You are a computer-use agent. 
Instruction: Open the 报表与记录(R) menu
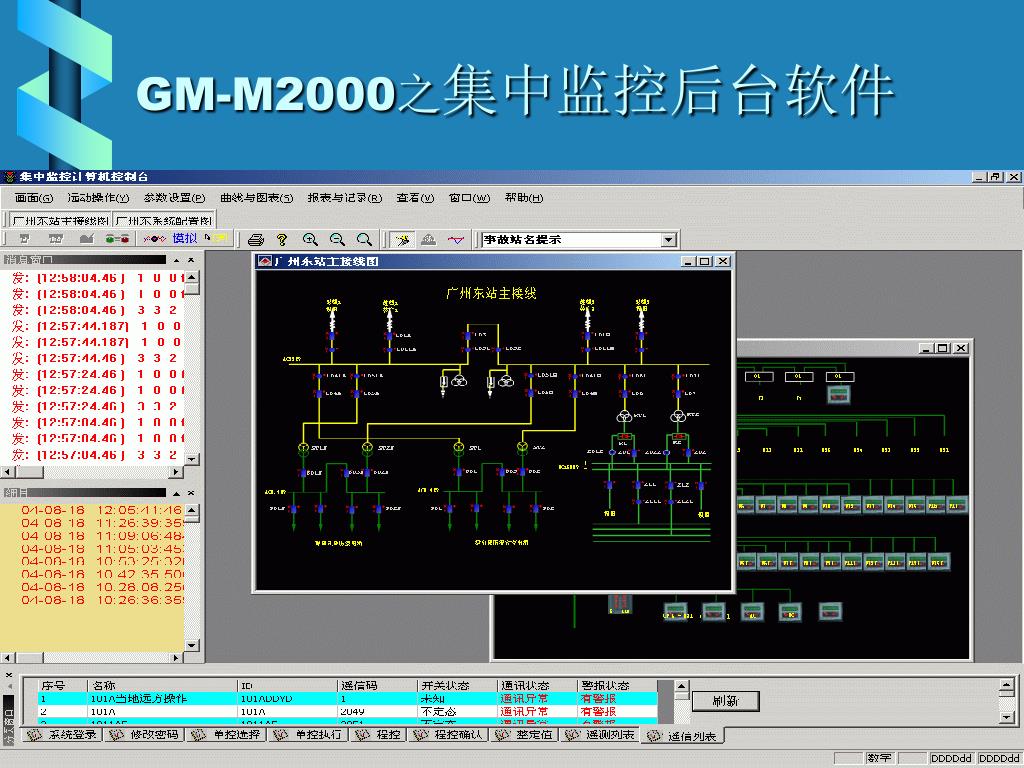click(x=344, y=198)
